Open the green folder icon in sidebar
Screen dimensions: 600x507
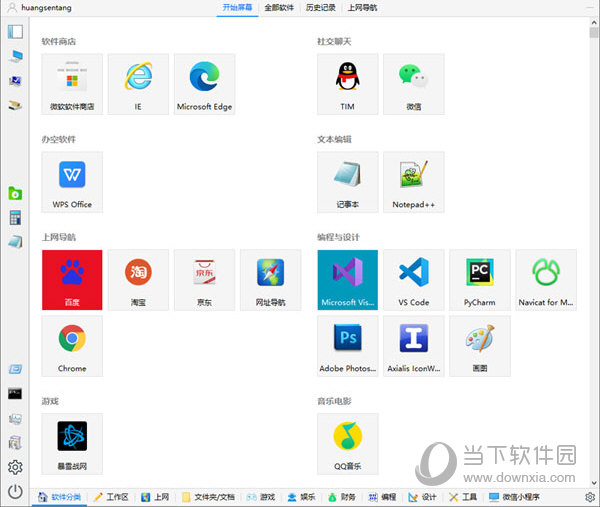[x=15, y=193]
